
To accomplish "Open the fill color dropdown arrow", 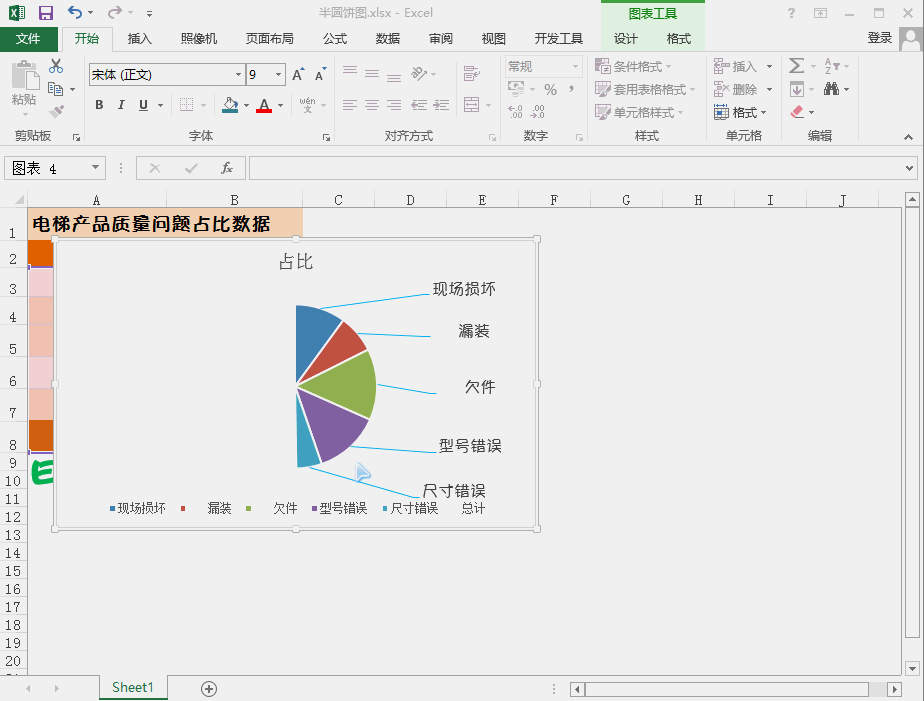I will 246,105.
